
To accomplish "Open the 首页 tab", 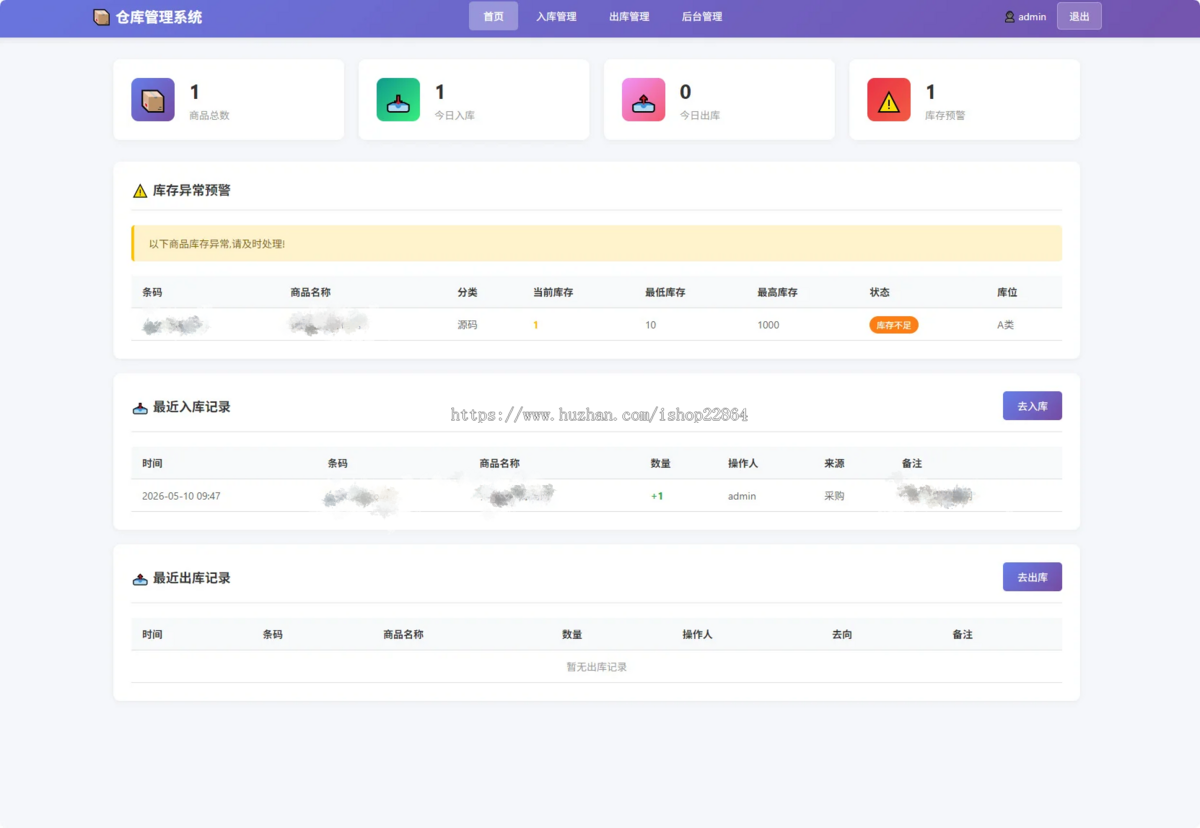I will pyautogui.click(x=493, y=16).
